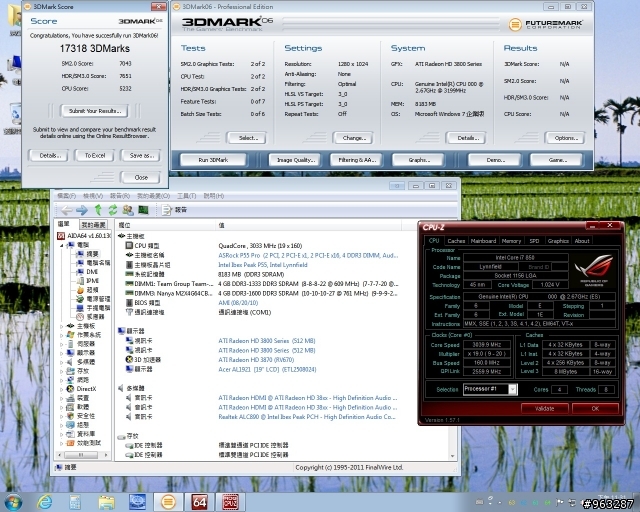The image size is (640, 512).
Task: Expand the DirectX tree node
Action: point(62,389)
